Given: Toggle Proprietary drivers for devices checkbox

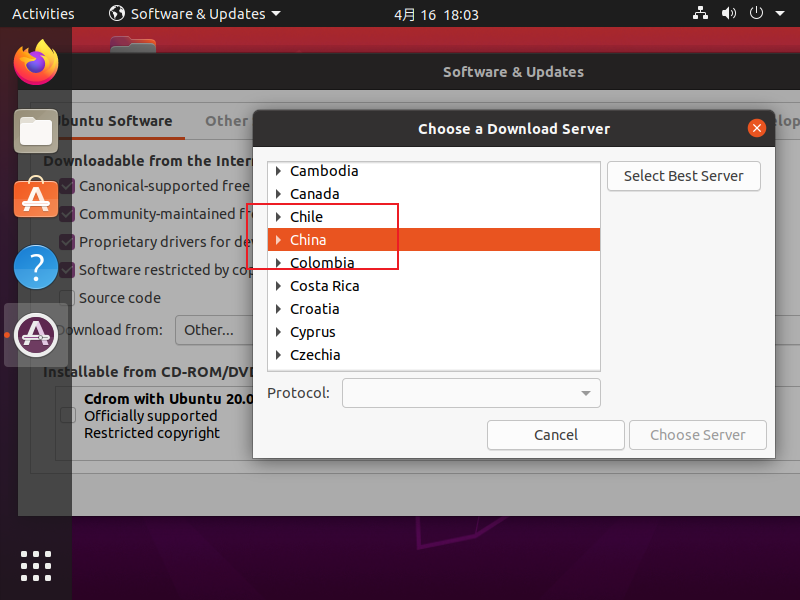Looking at the screenshot, I should (67, 242).
